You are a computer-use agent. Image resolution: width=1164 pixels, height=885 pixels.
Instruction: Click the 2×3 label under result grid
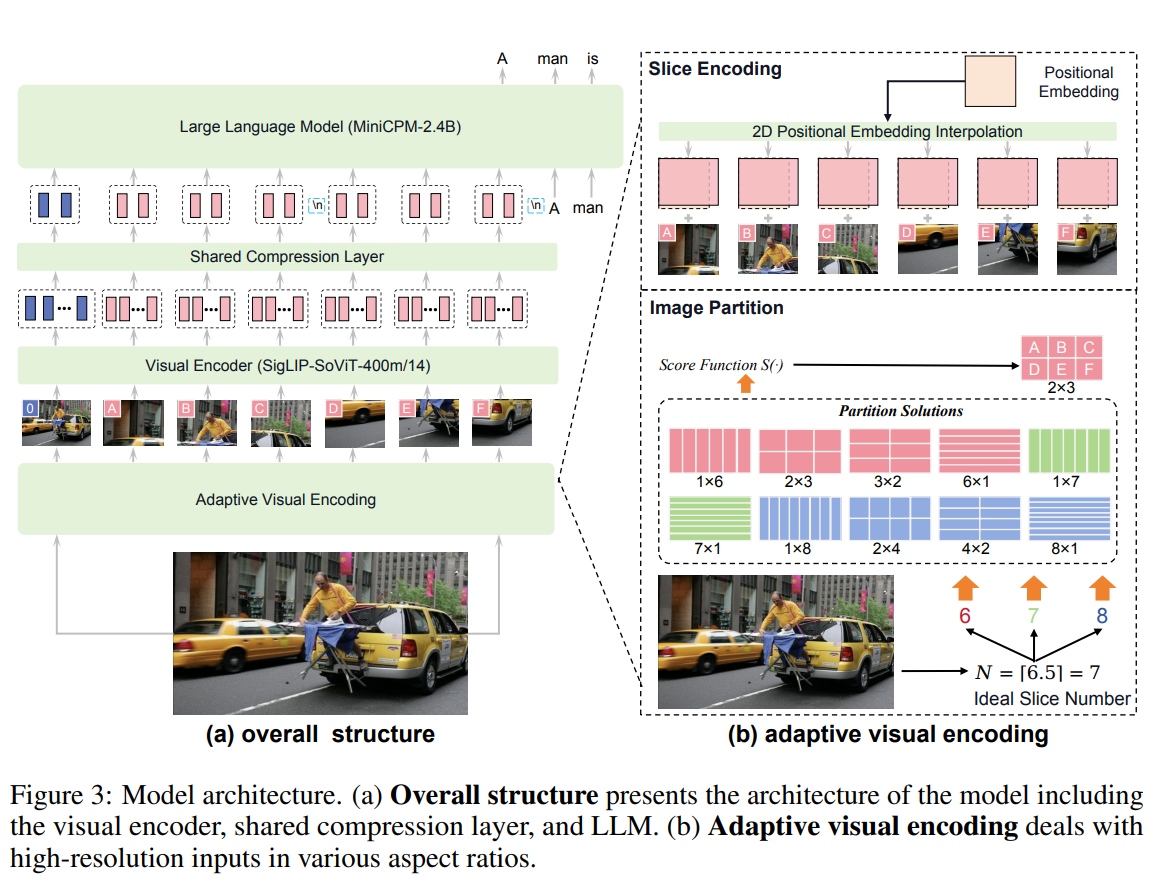(x=1061, y=388)
